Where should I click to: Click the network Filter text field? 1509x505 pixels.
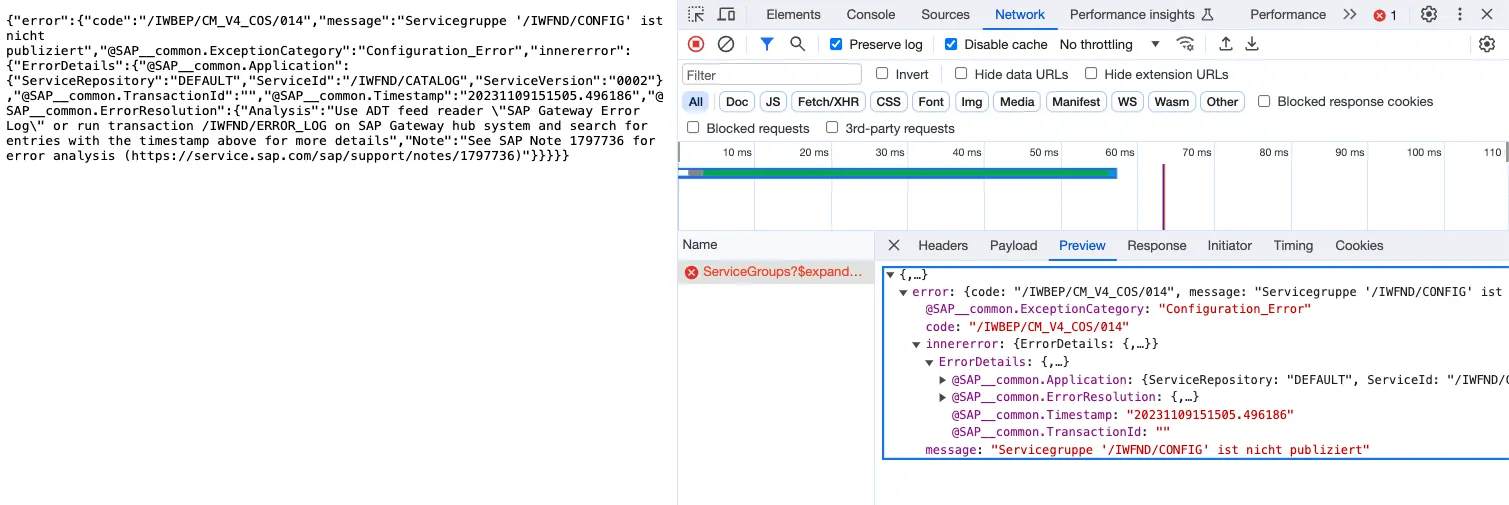tap(771, 75)
